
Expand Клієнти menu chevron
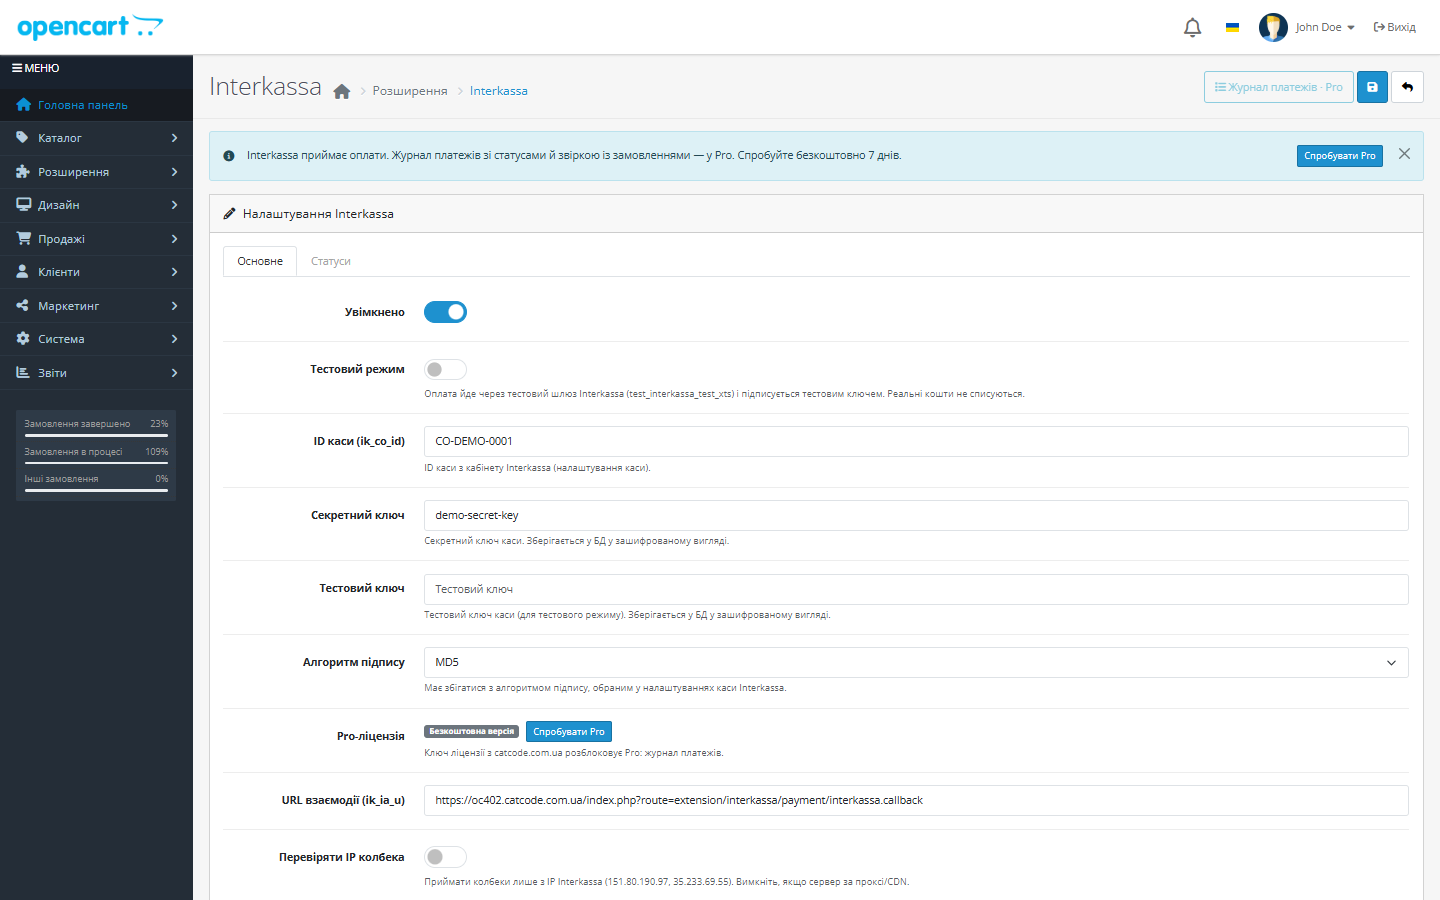click(x=174, y=272)
